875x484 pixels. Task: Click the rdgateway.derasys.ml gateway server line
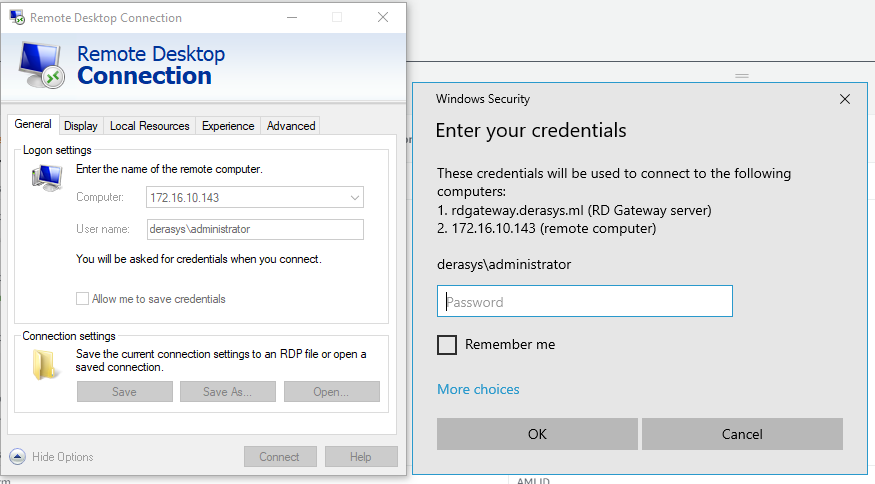574,210
